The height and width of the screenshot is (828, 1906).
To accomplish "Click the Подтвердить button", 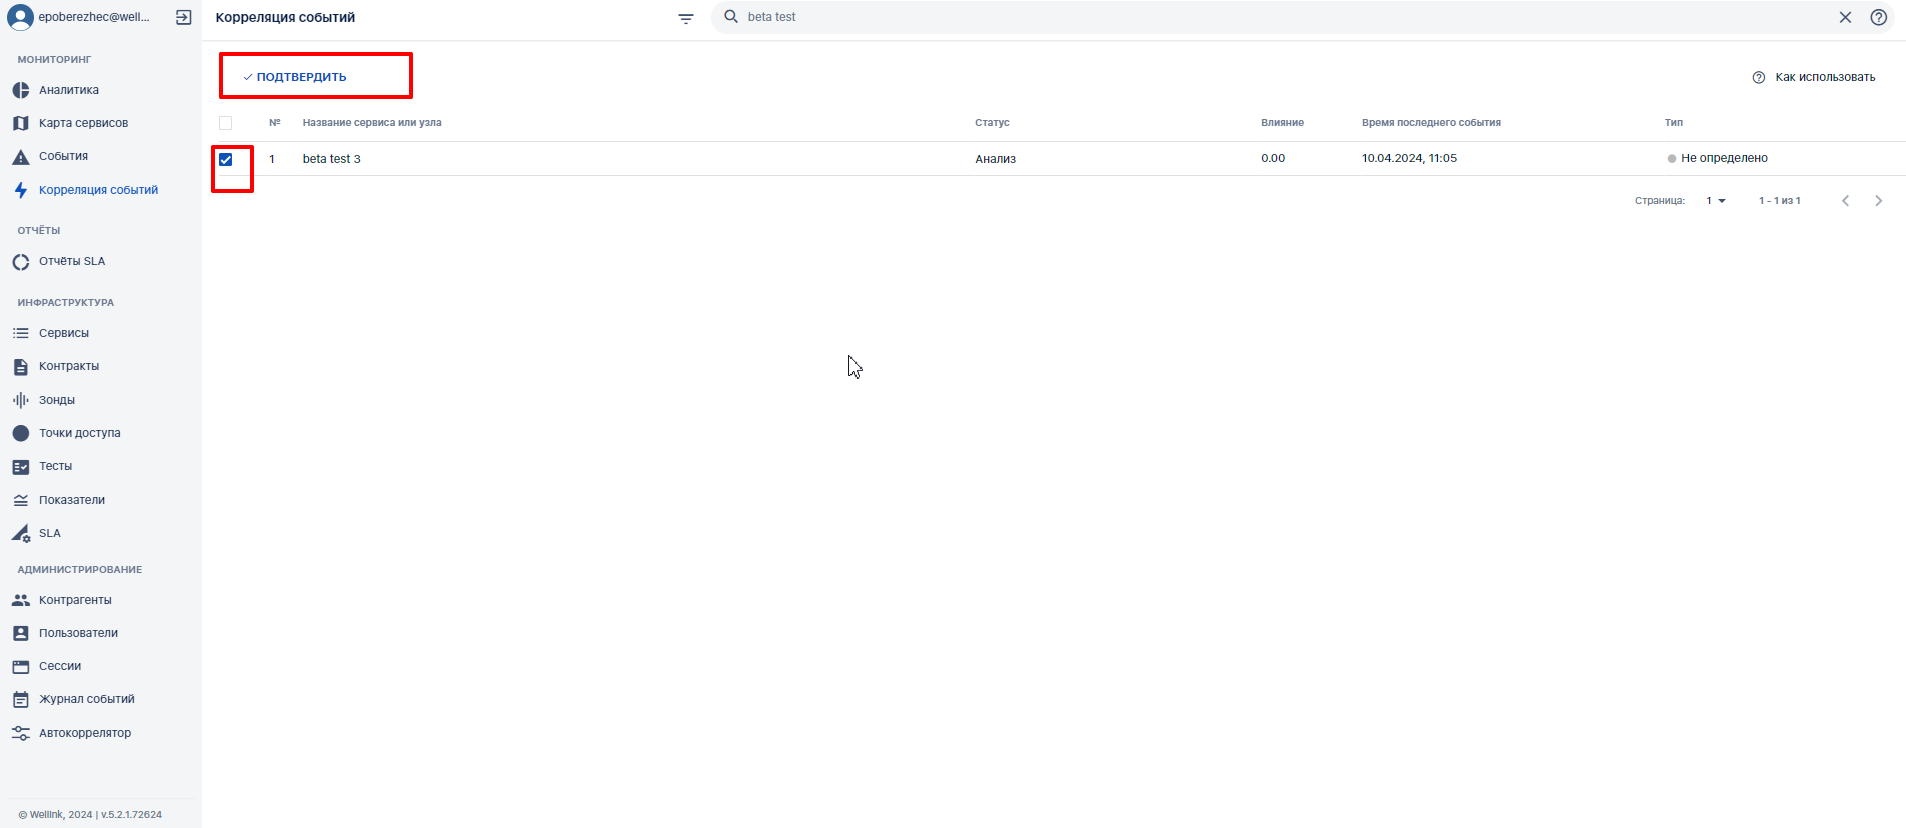I will [x=295, y=77].
